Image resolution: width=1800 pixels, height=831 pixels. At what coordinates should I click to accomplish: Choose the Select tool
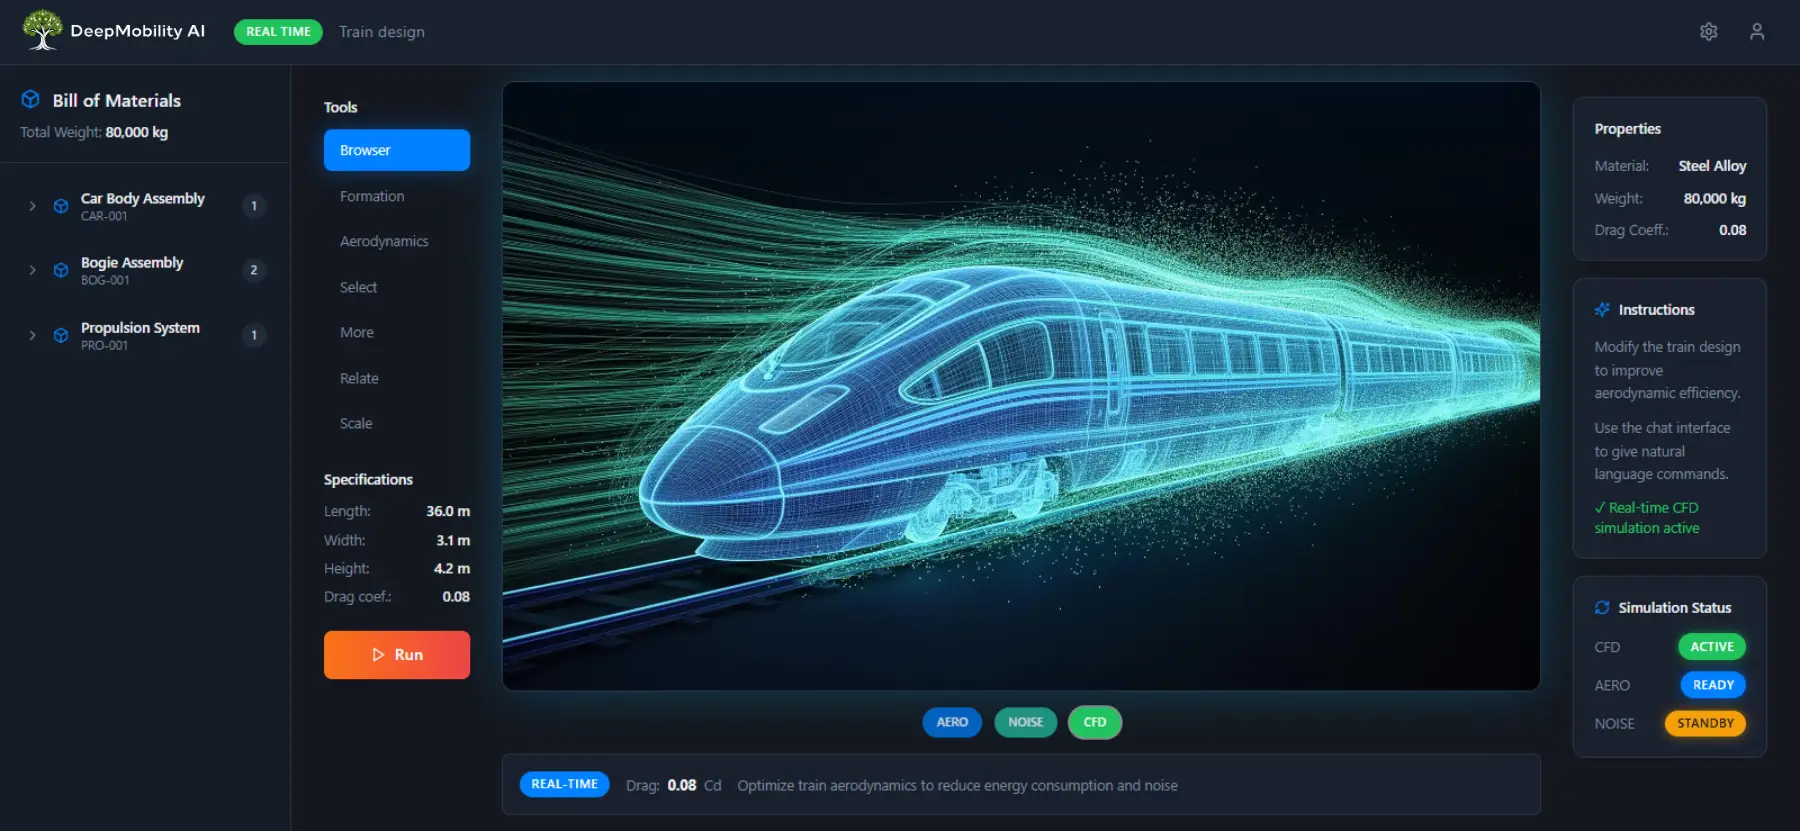(397, 287)
